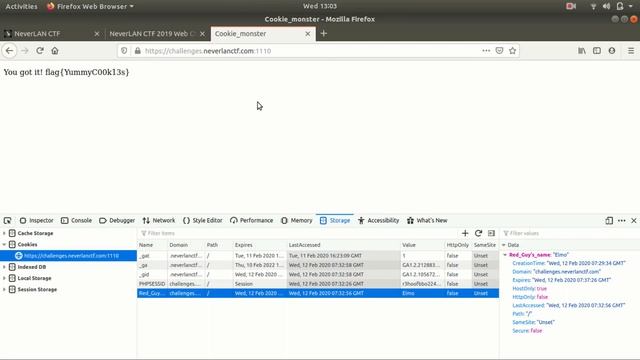Open devtools customize three-dot menu
Screen dimensions: 640x360
click(622, 220)
